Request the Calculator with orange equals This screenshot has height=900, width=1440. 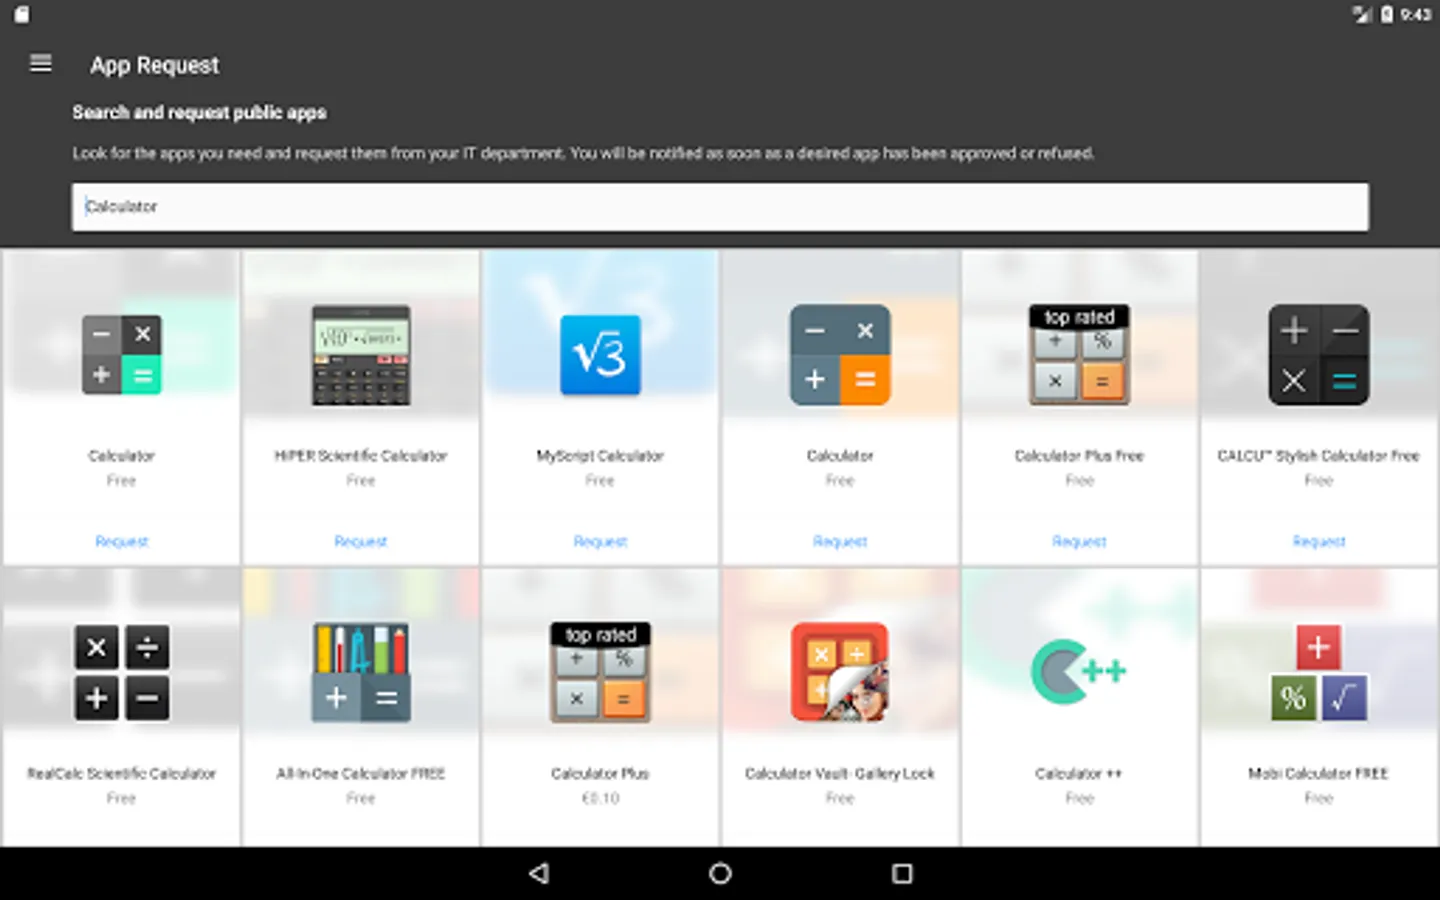point(840,541)
